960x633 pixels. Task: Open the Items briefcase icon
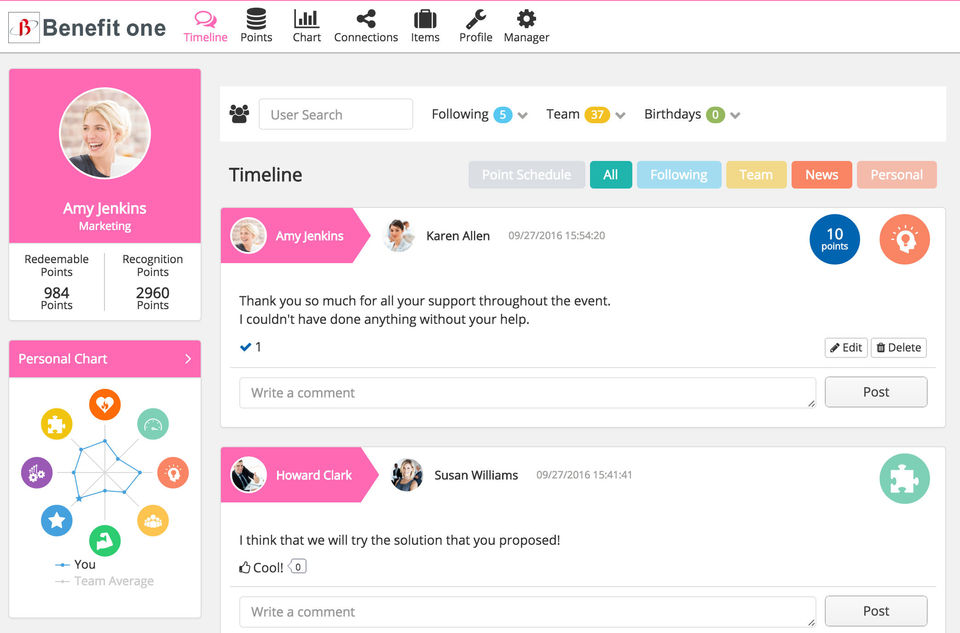click(425, 20)
